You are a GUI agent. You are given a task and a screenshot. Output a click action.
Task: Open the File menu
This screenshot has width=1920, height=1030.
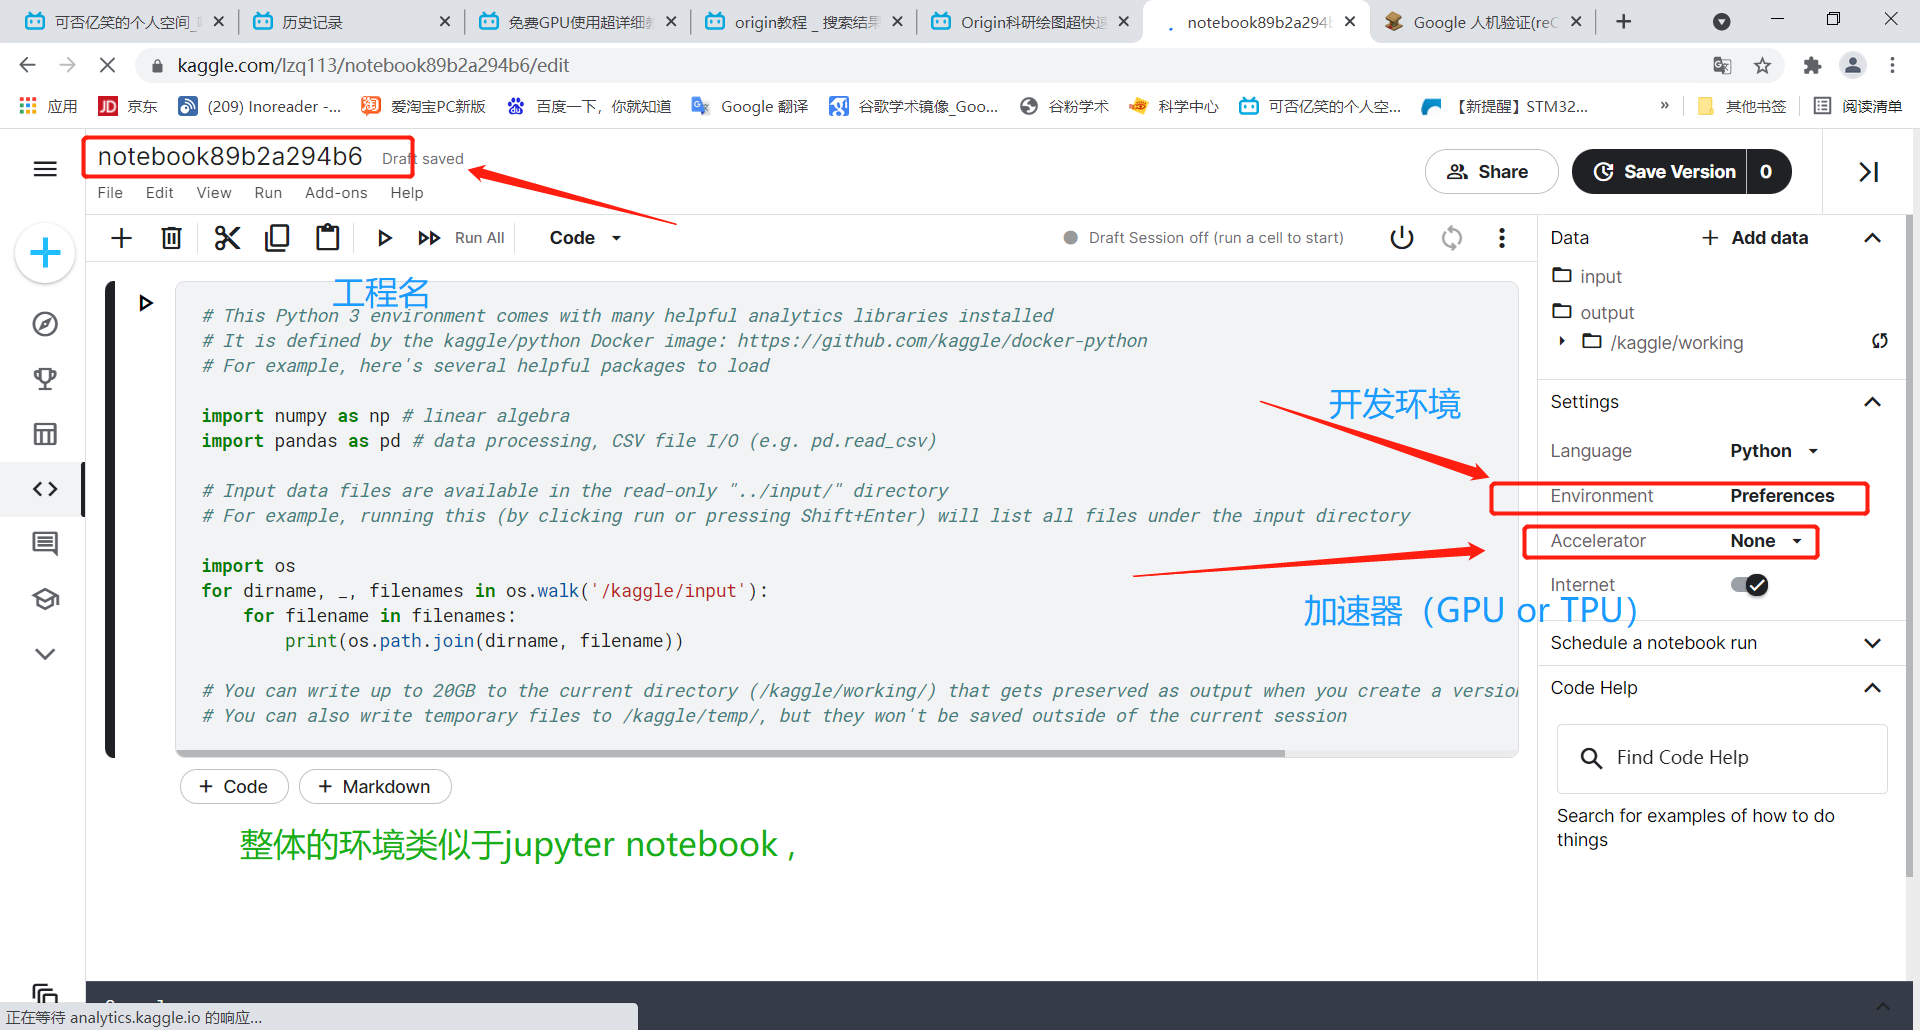(110, 193)
